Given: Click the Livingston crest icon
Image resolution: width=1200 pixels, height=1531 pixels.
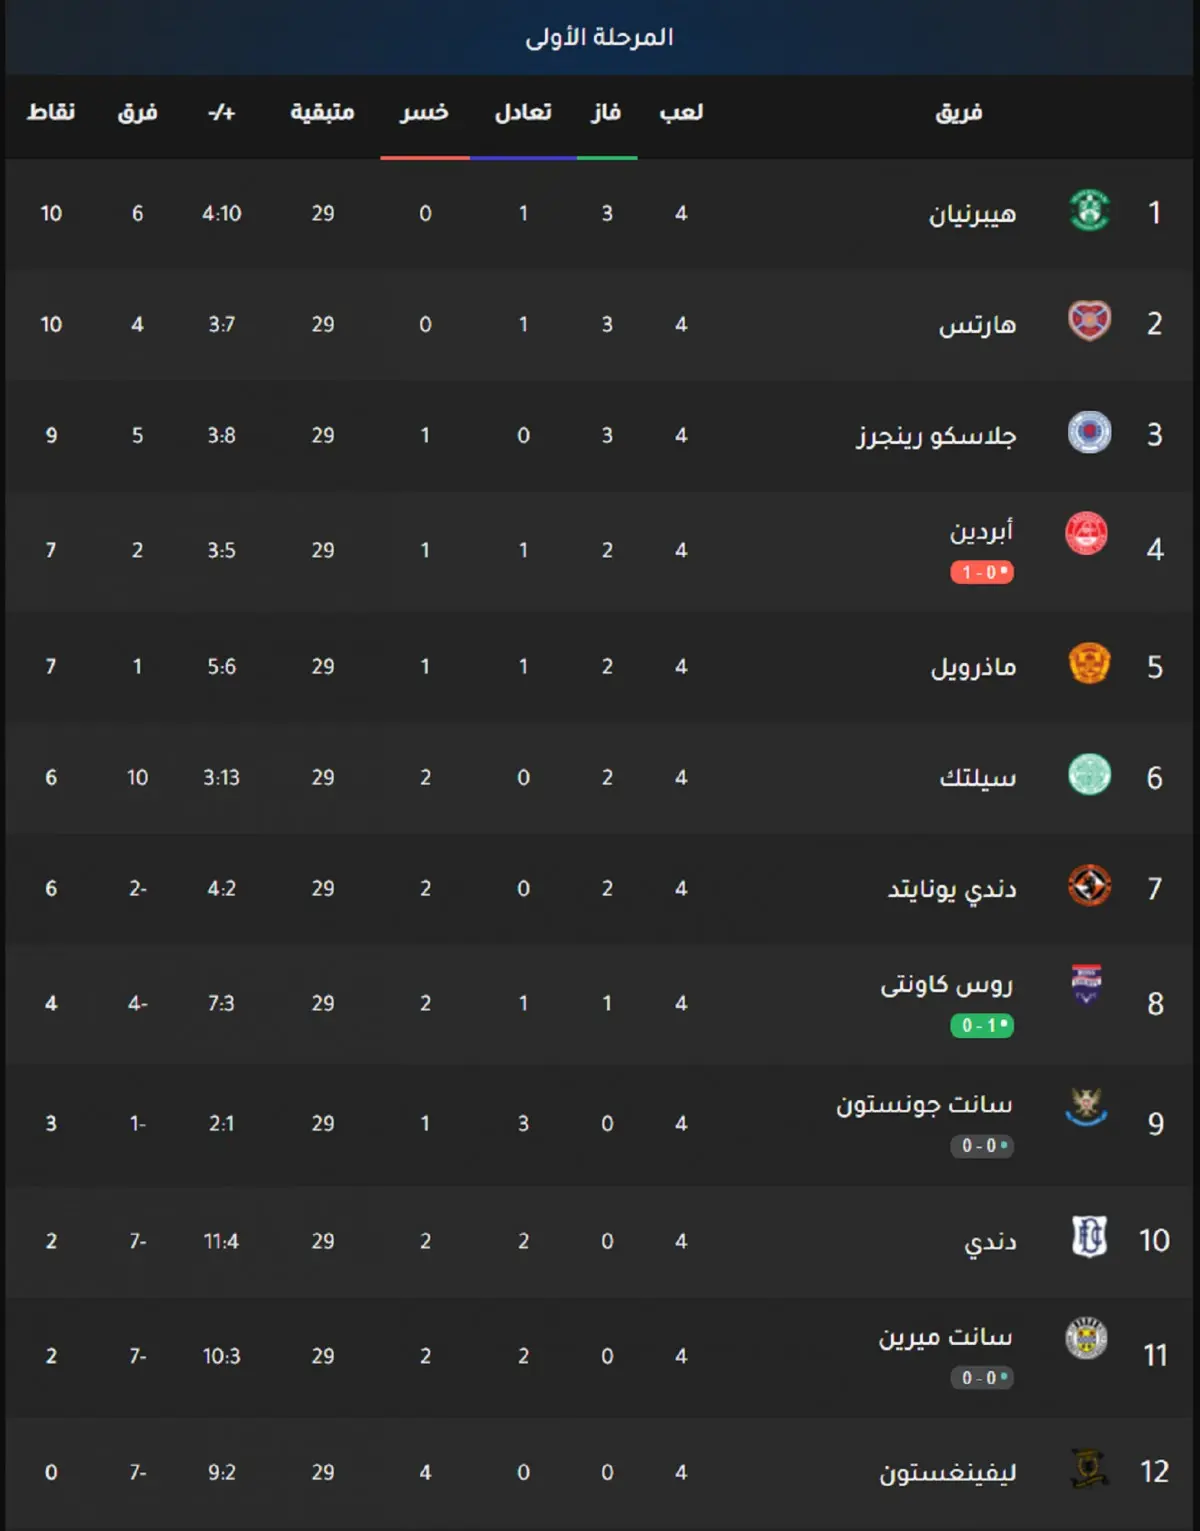Looking at the screenshot, I should pyautogui.click(x=1089, y=1469).
